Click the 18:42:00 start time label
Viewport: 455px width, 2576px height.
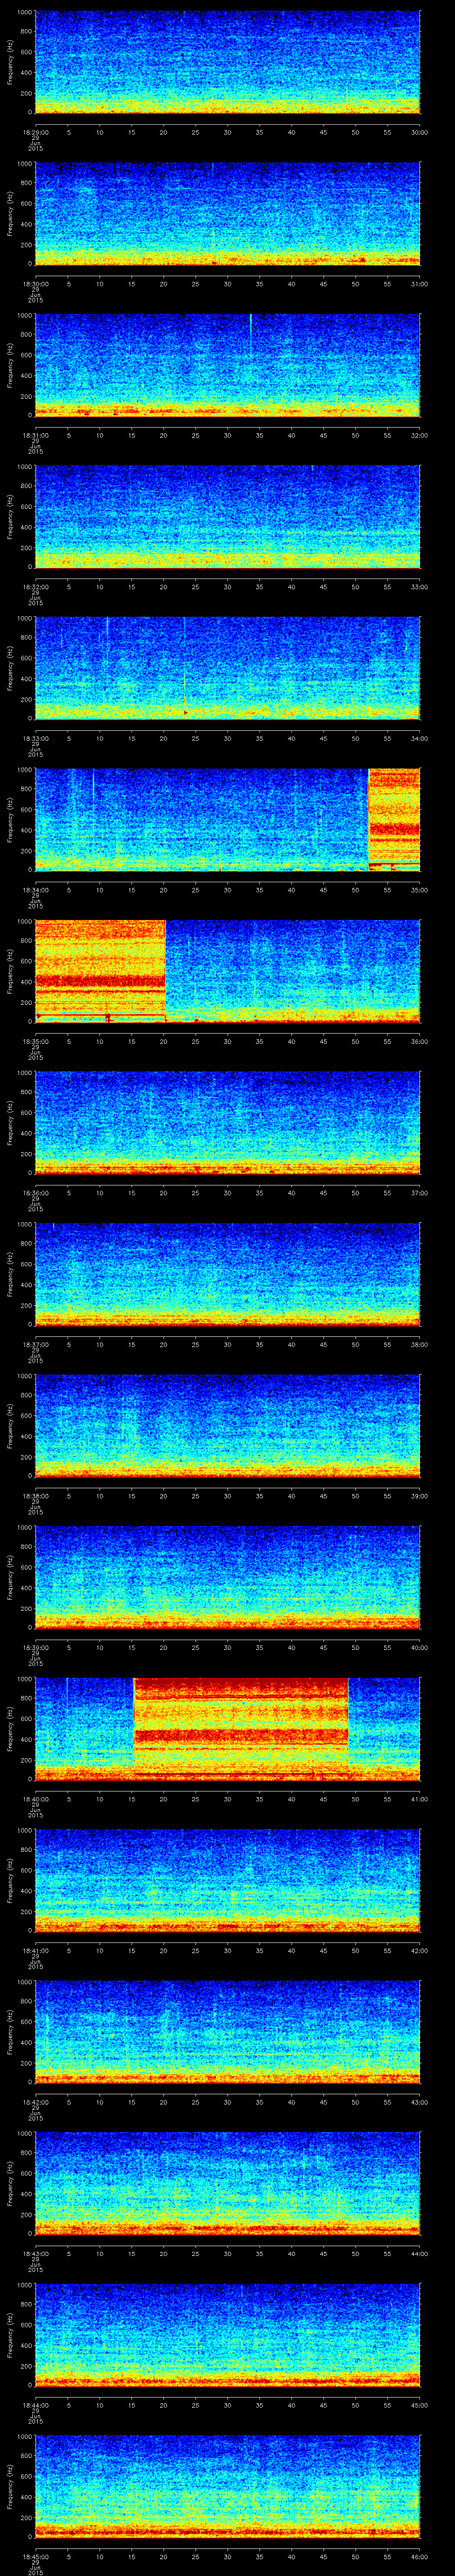[x=35, y=2102]
